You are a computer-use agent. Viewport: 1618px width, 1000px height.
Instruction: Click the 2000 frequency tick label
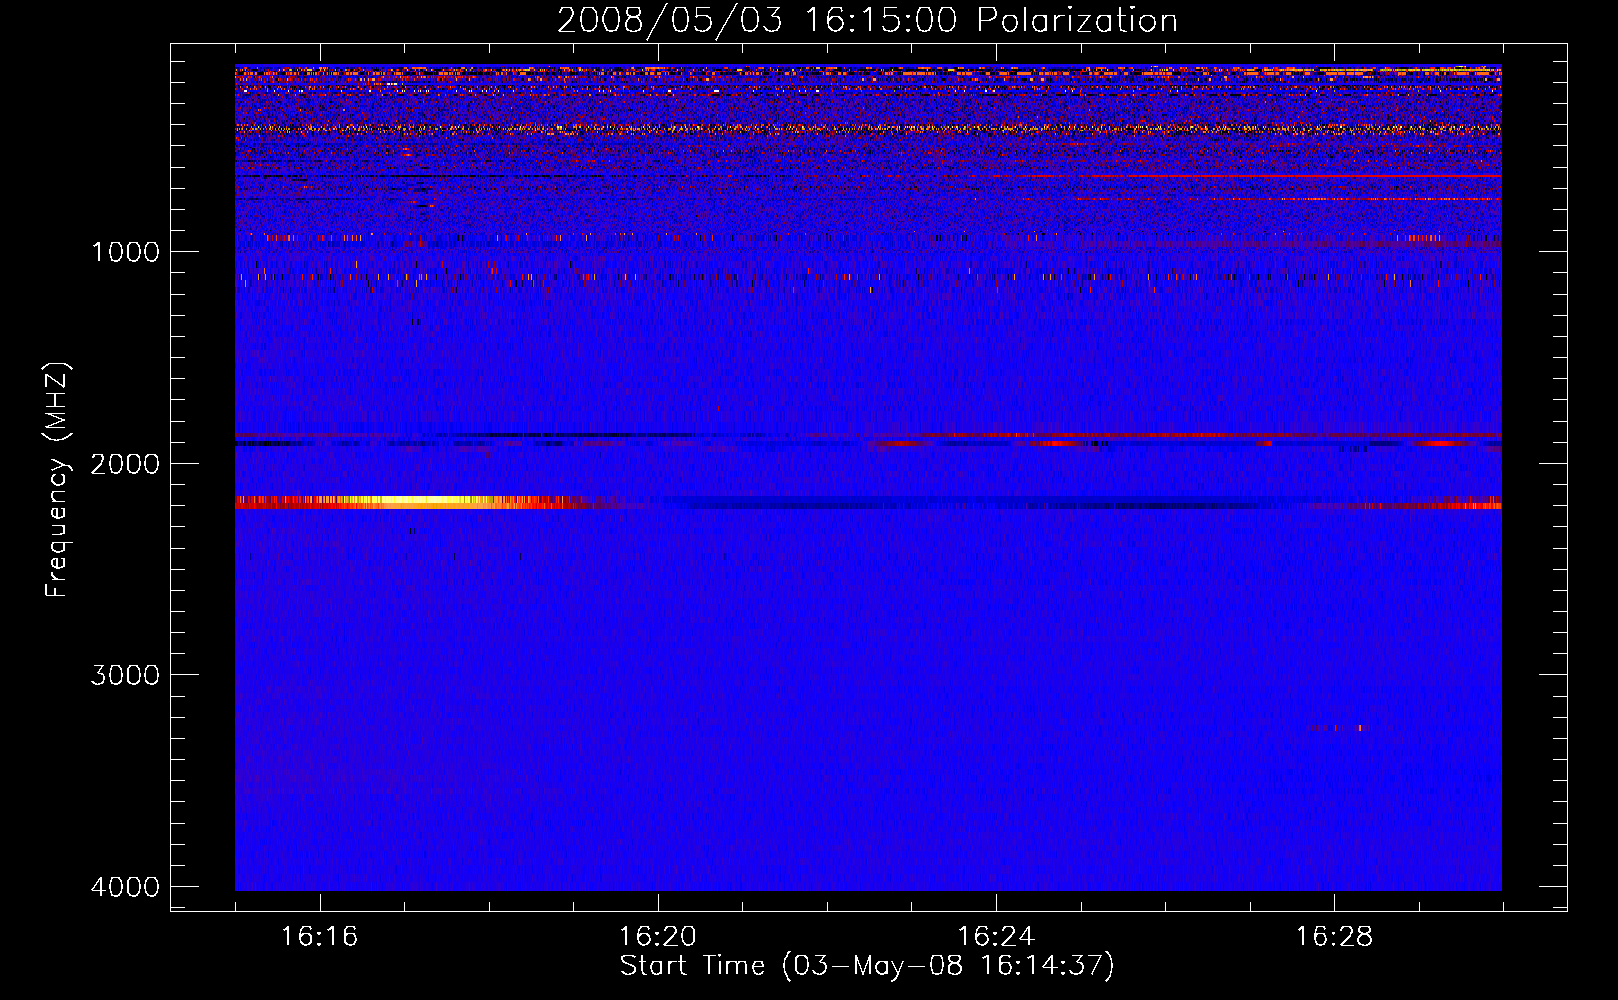click(x=125, y=464)
